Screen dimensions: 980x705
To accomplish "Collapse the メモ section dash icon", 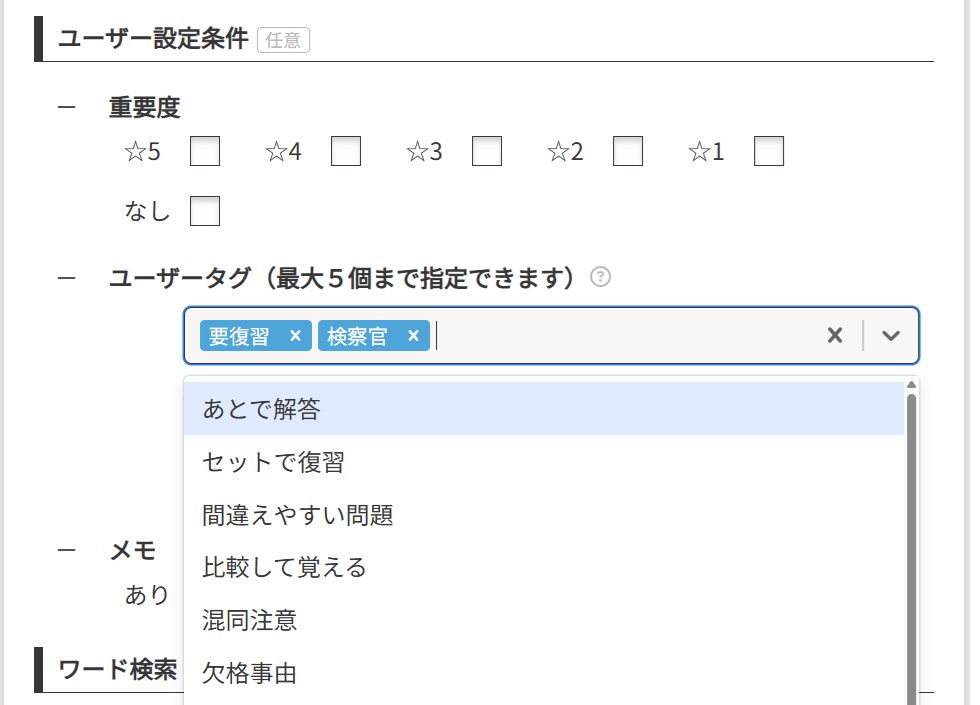I will [x=67, y=551].
